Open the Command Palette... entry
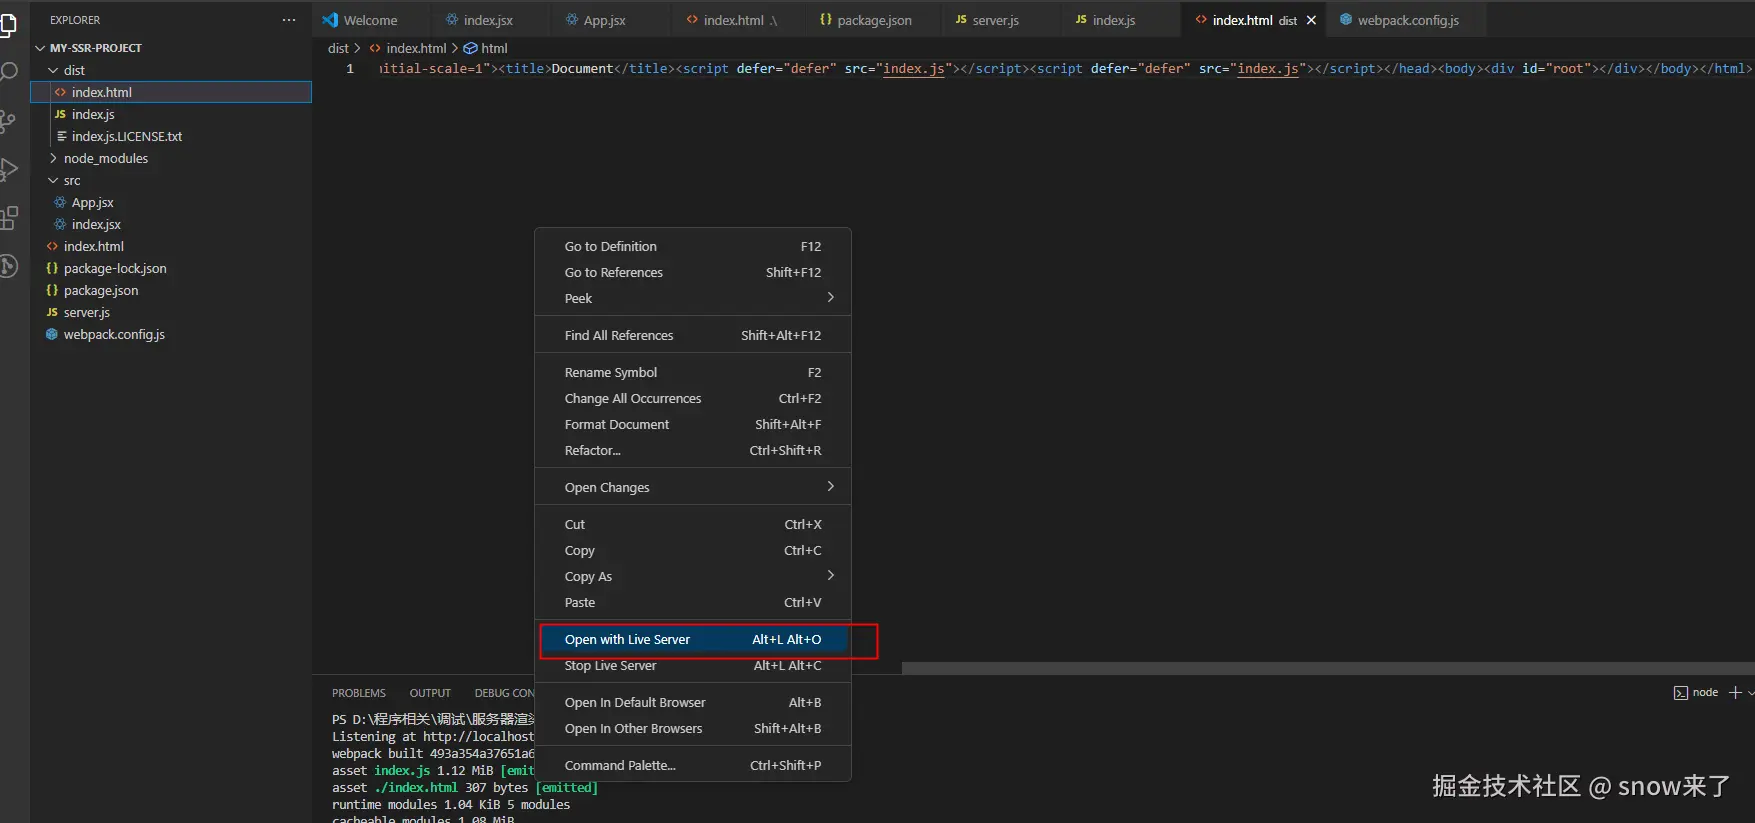This screenshot has height=823, width=1755. tap(693, 765)
